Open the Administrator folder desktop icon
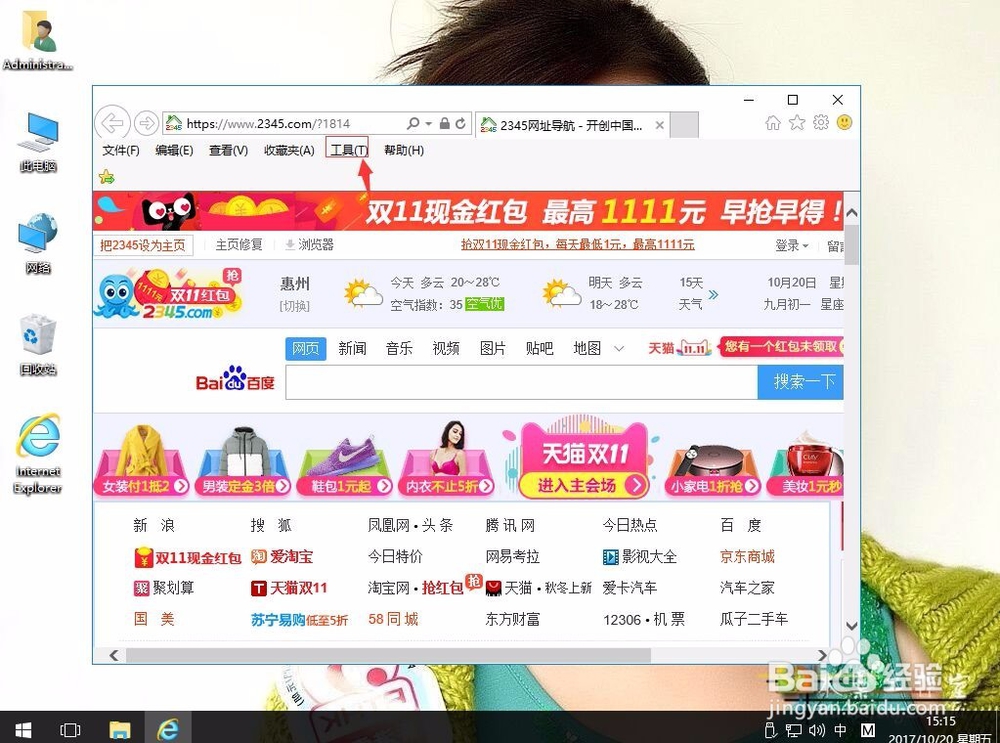Screen dimensions: 1000x743 (x=38, y=41)
